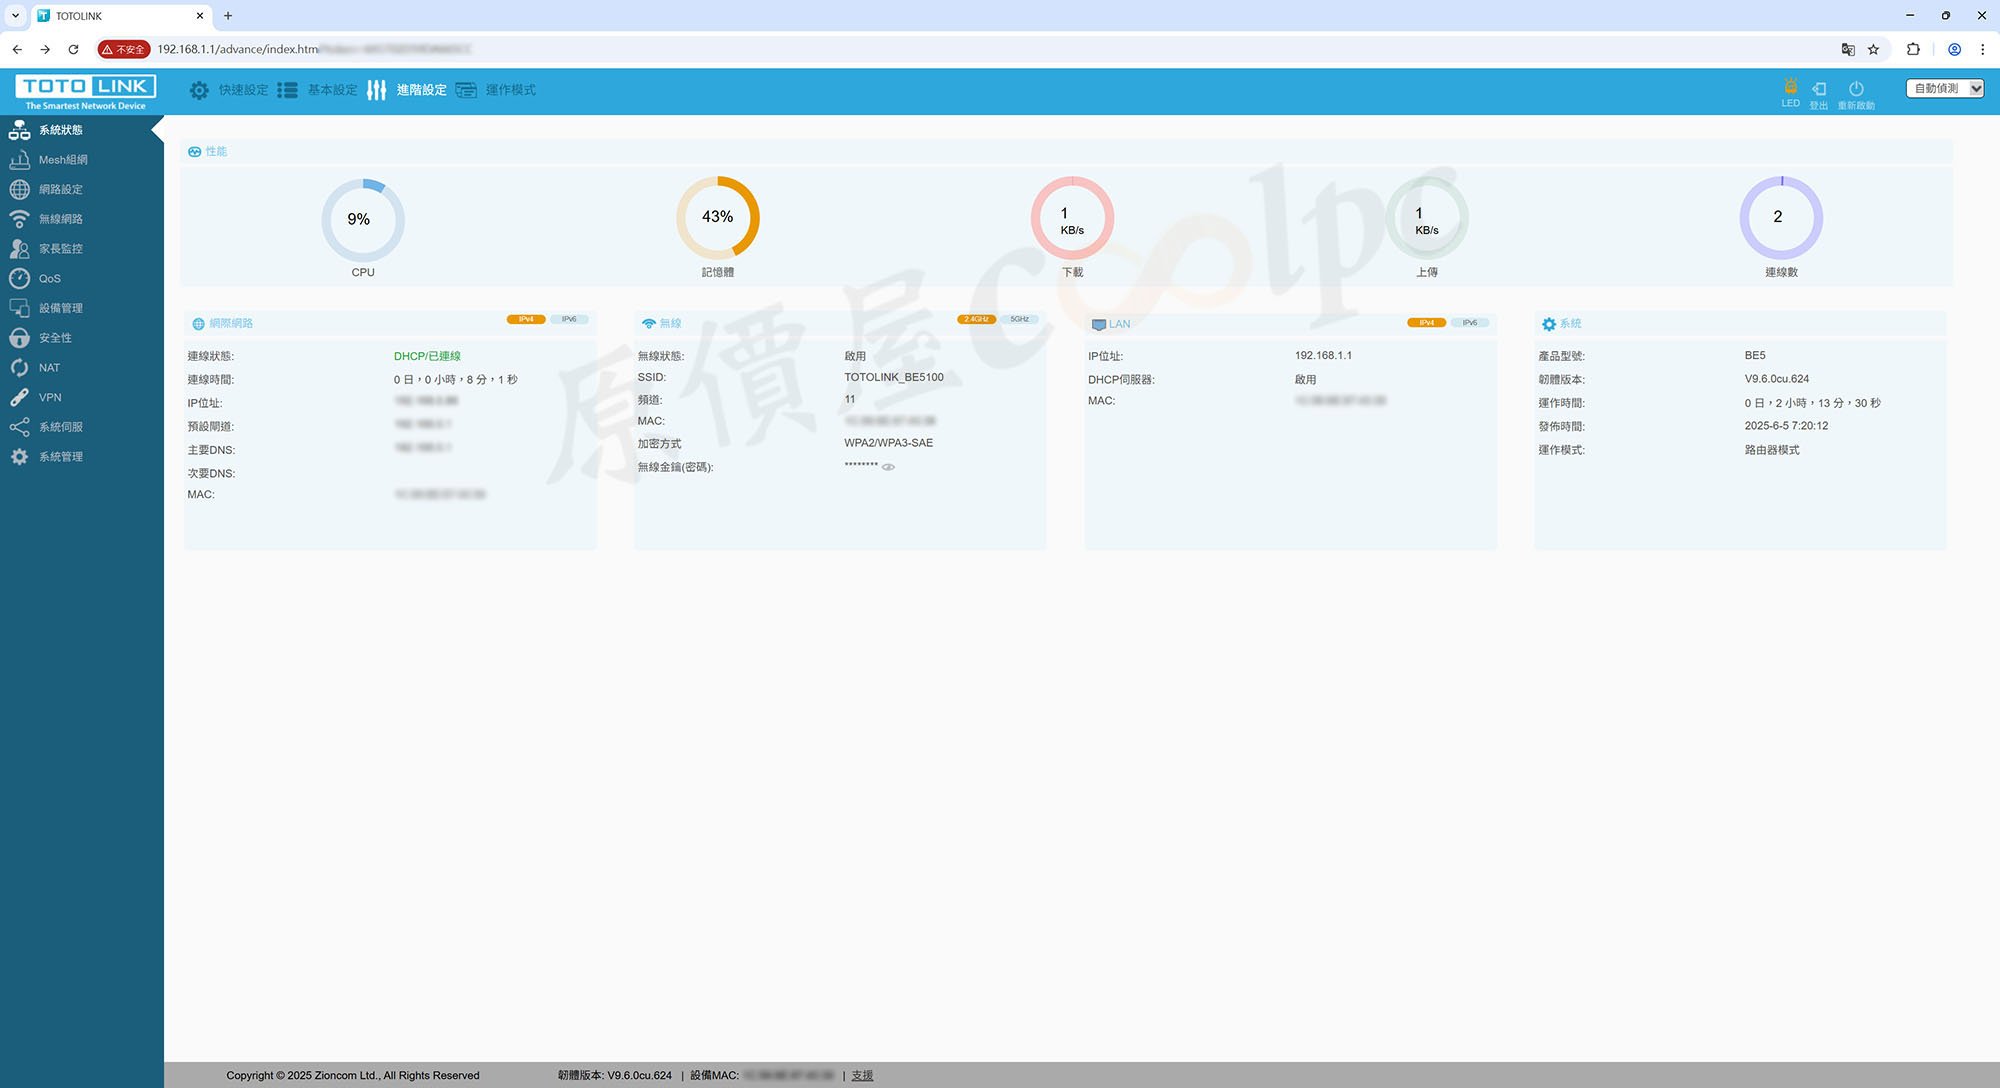Open 系統管理 system management in sidebar
Image resolution: width=2000 pixels, height=1088 pixels.
click(x=60, y=457)
